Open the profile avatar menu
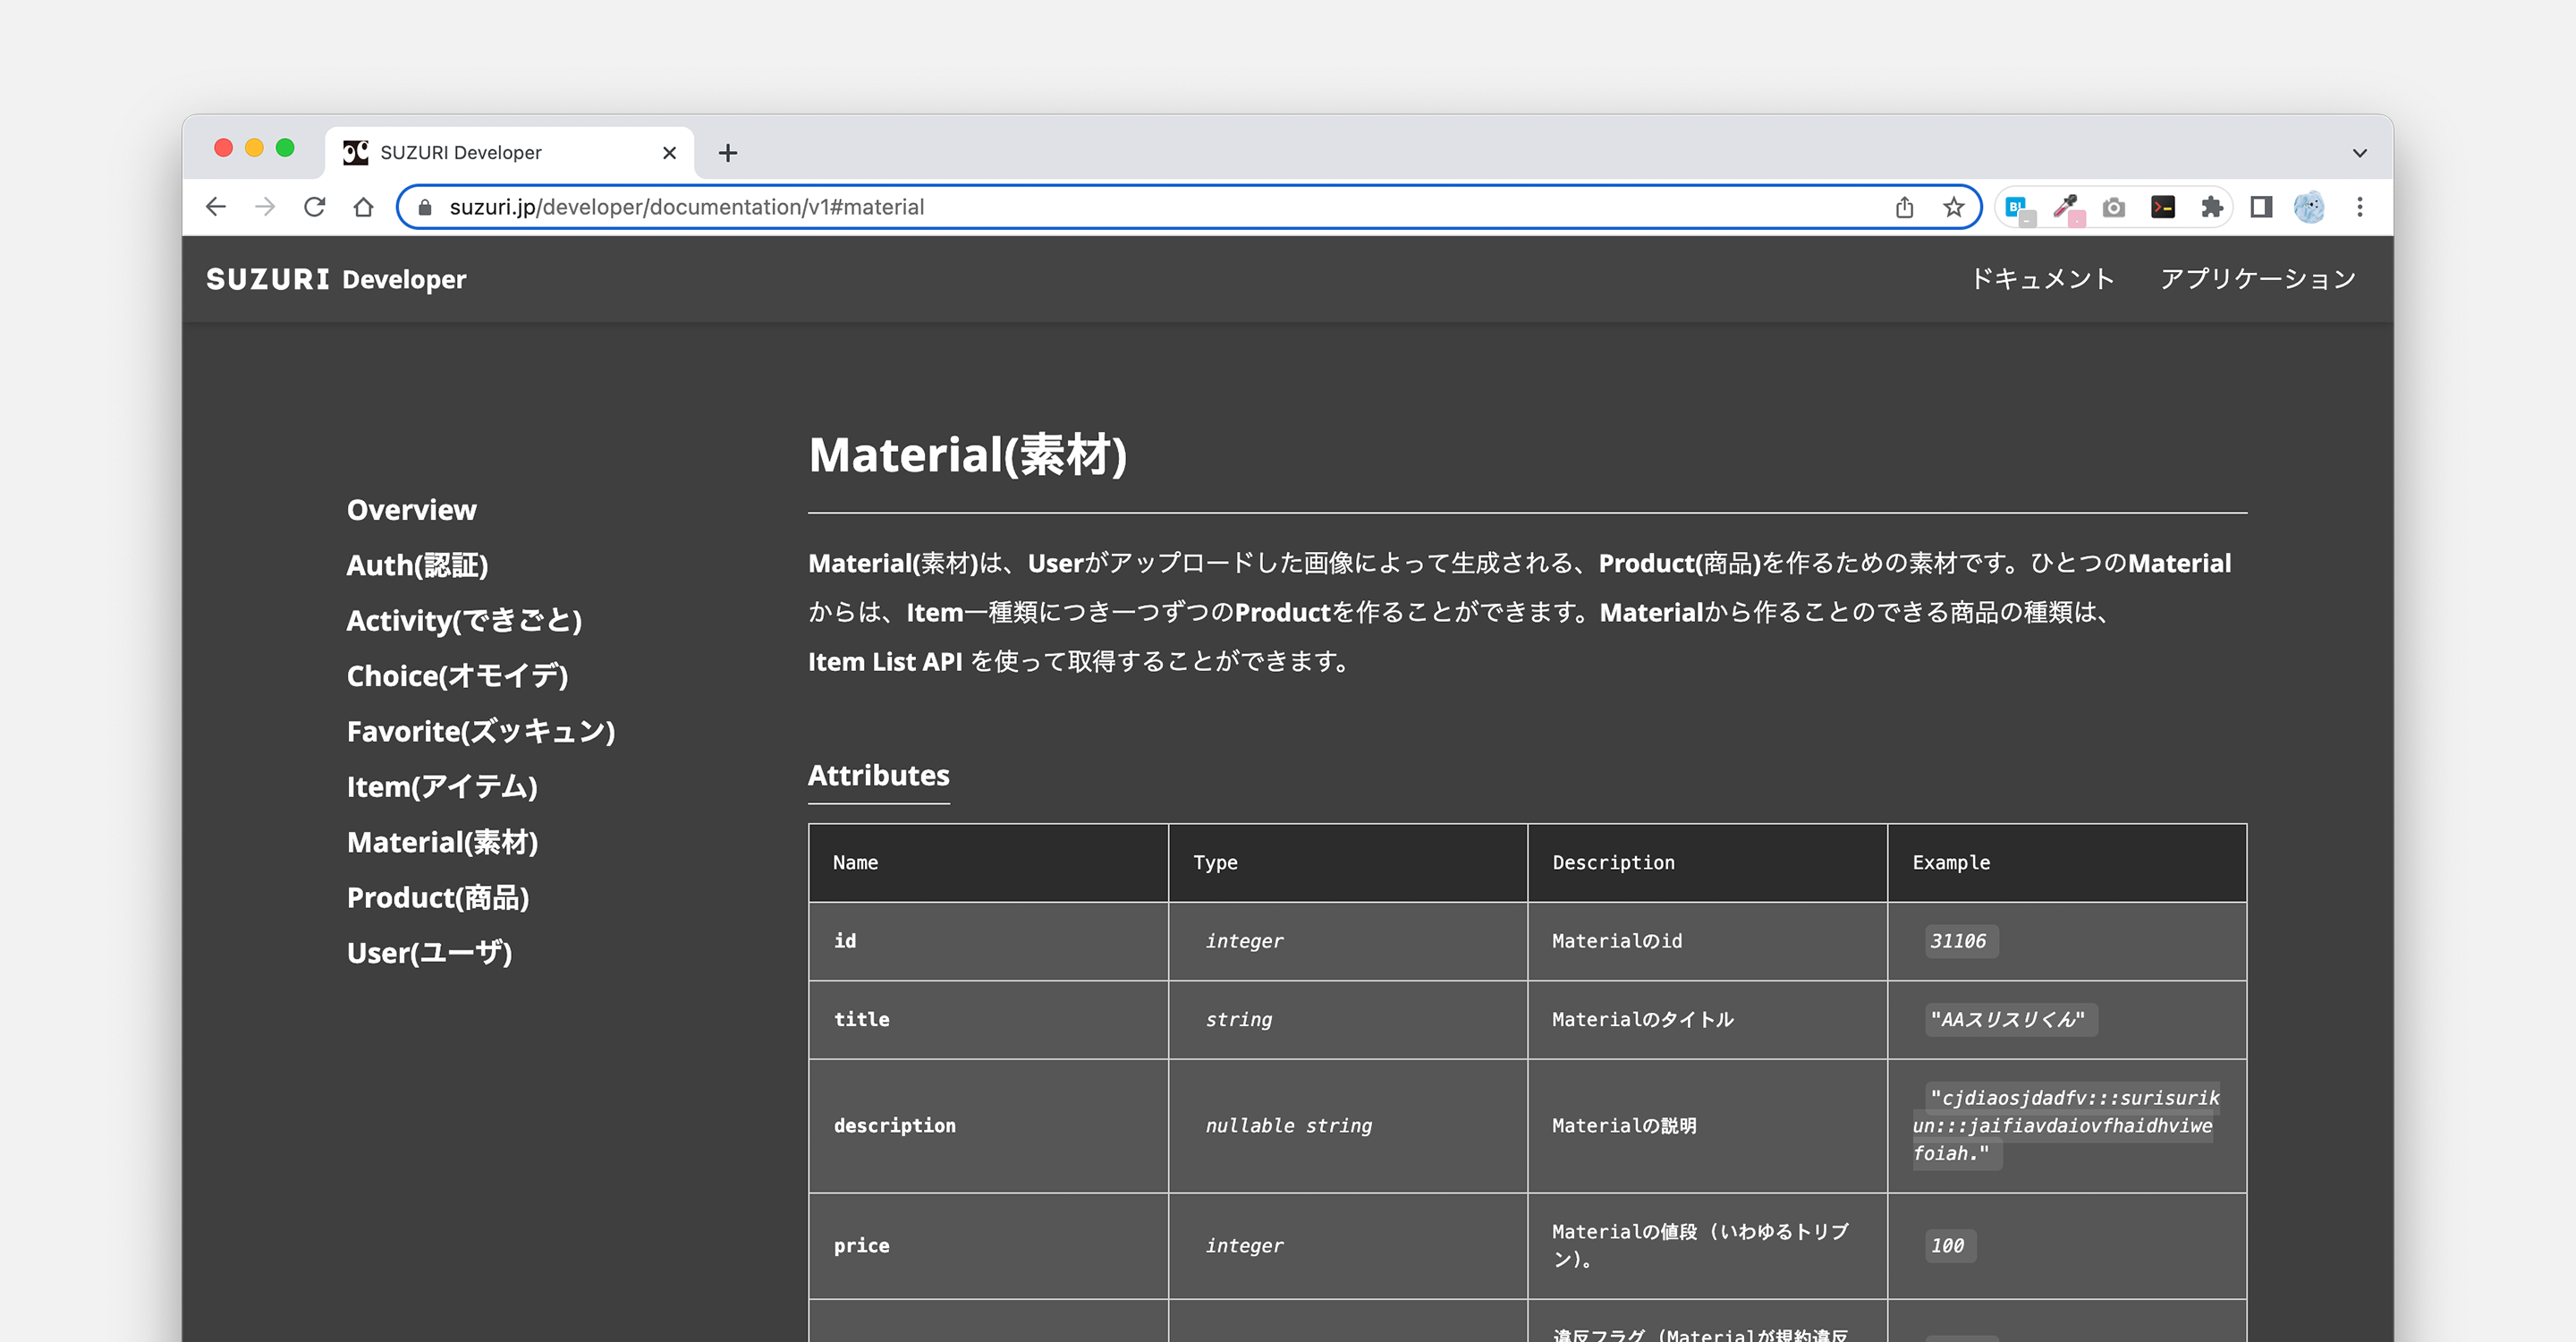The image size is (2576, 1342). coord(2309,207)
